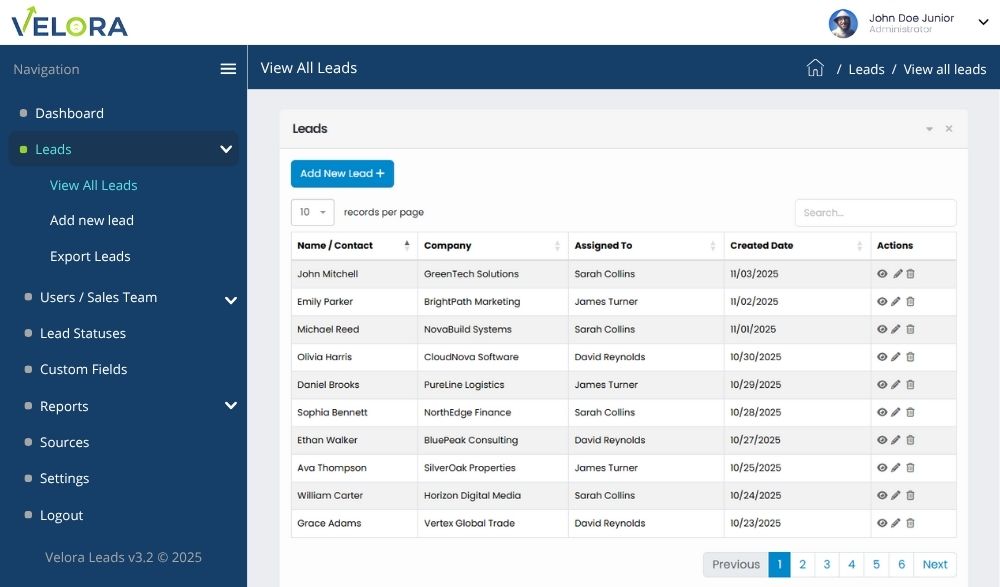Viewport: 1000px width, 587px height.
Task: View Olivia Harris lead details eye icon
Action: 882,357
